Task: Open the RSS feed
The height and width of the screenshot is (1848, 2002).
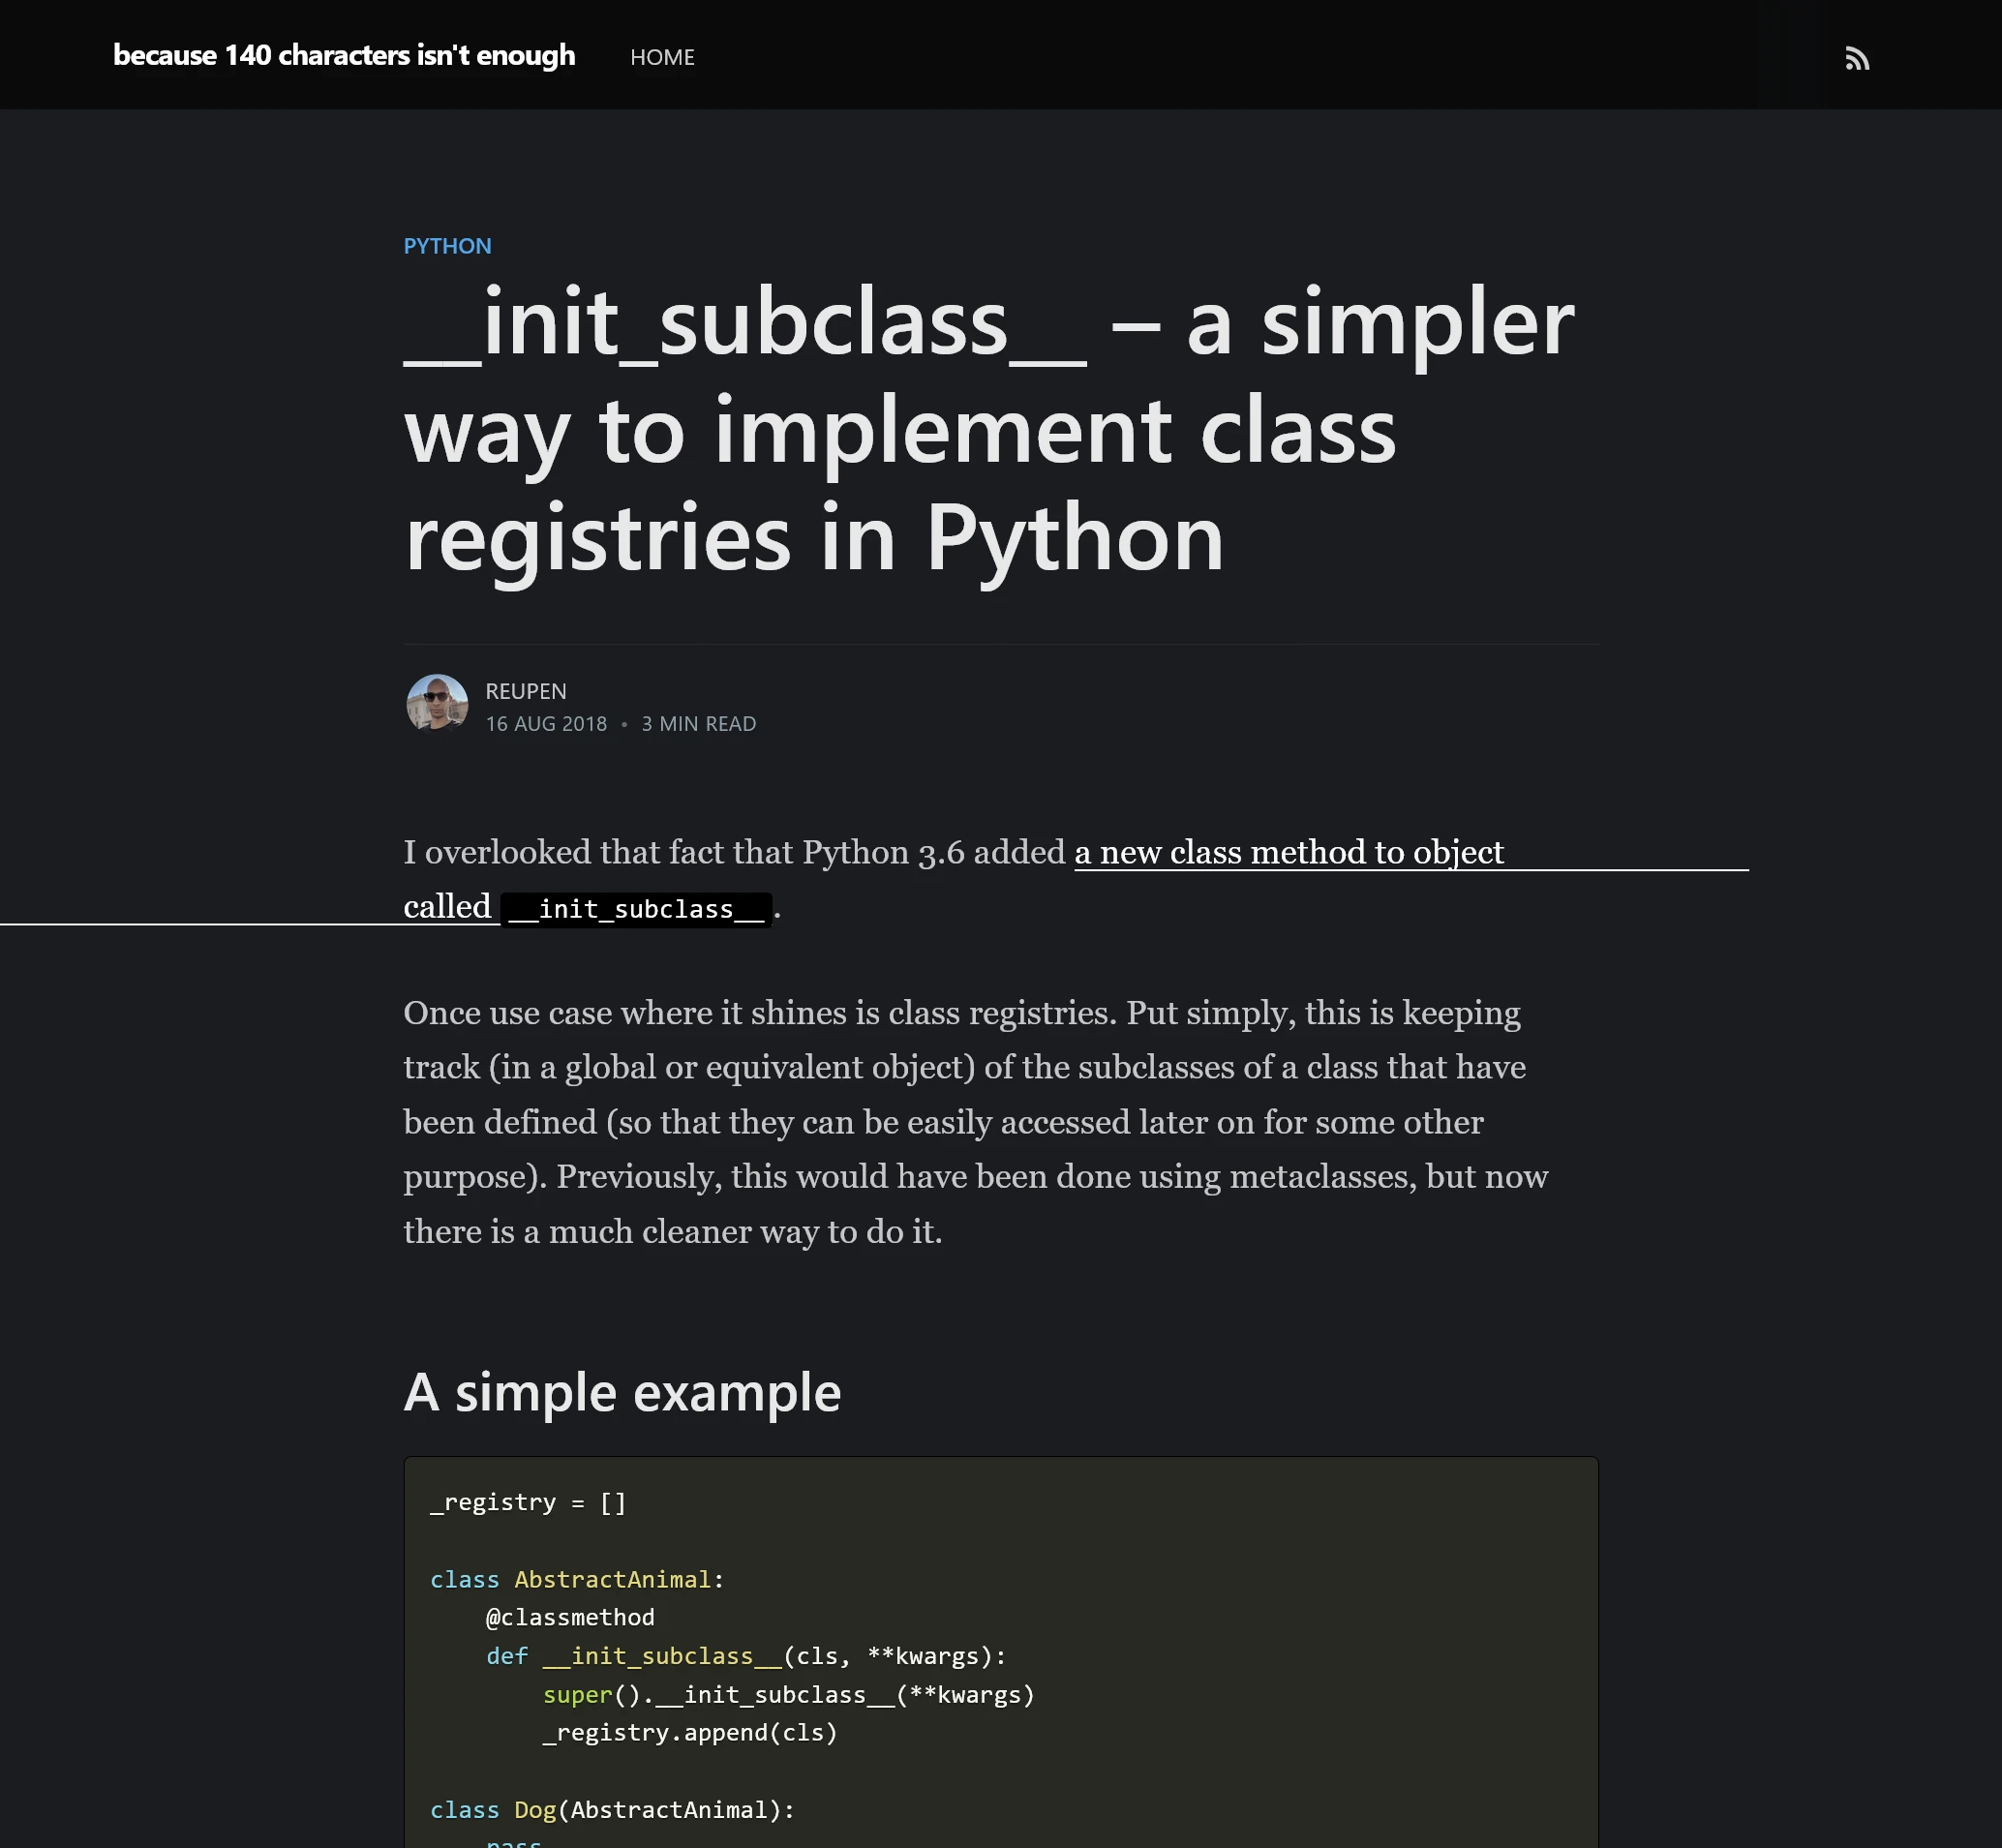Action: [x=1858, y=59]
